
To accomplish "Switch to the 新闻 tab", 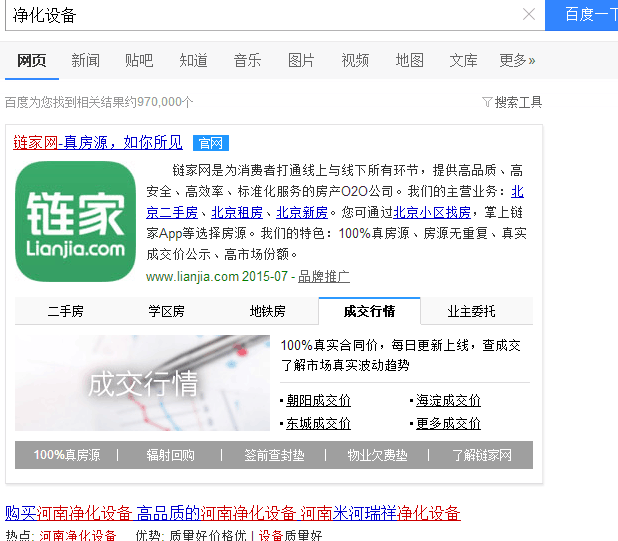I will (x=85, y=61).
